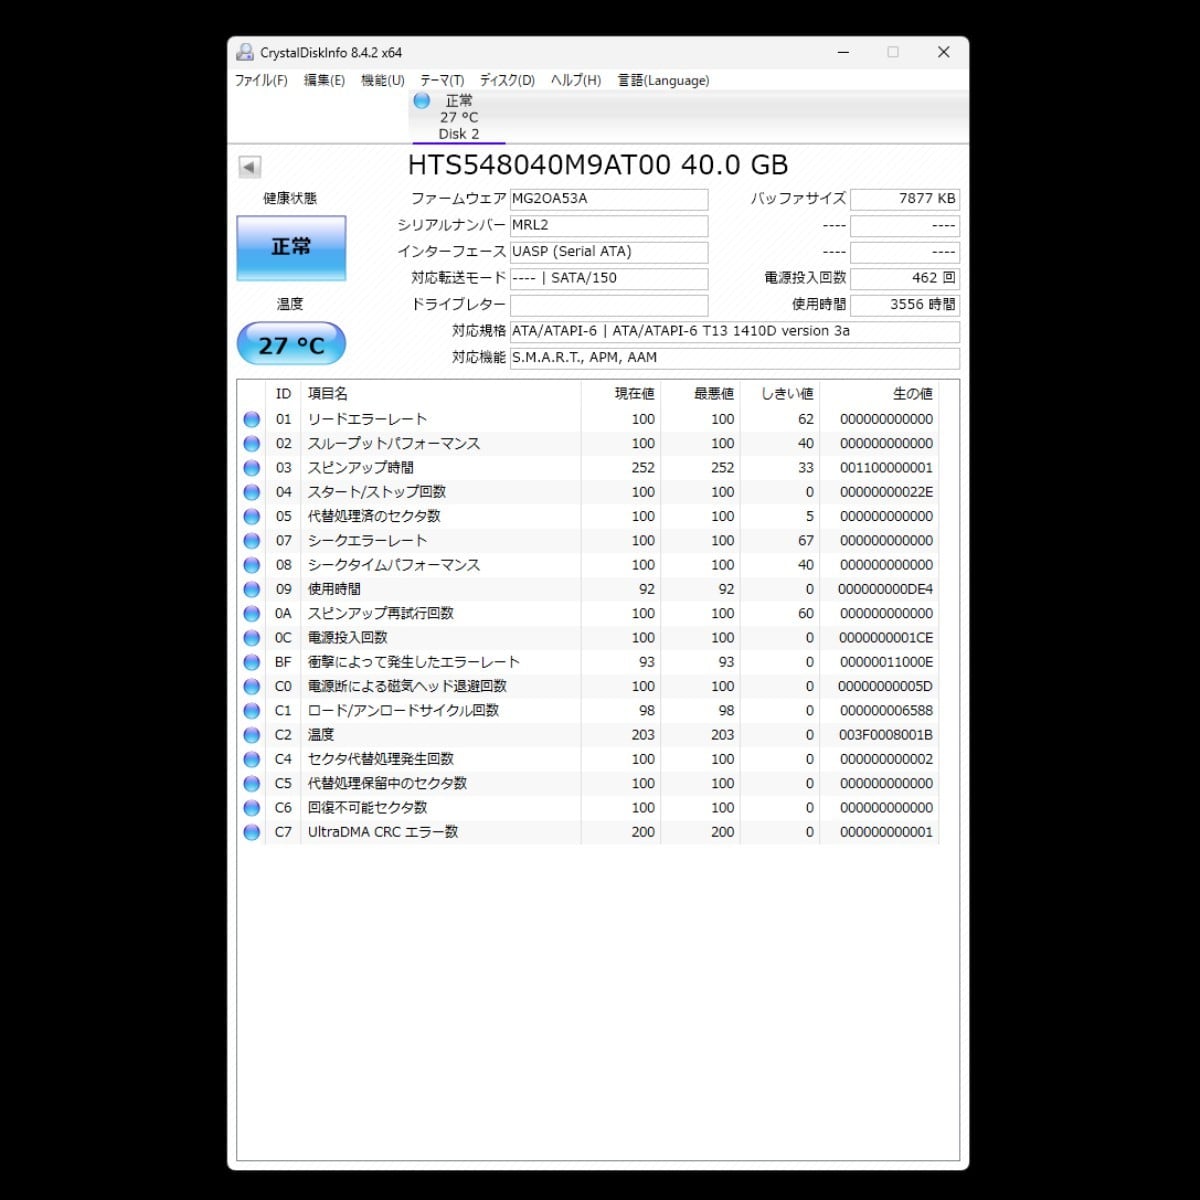Click the serial number field MRL2
The image size is (1200, 1200).
click(x=609, y=226)
